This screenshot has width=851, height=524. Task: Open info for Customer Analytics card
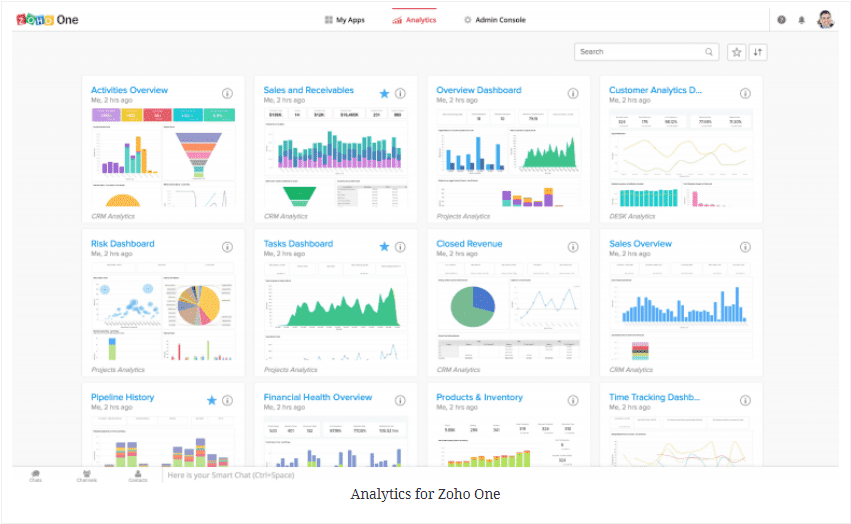(745, 93)
